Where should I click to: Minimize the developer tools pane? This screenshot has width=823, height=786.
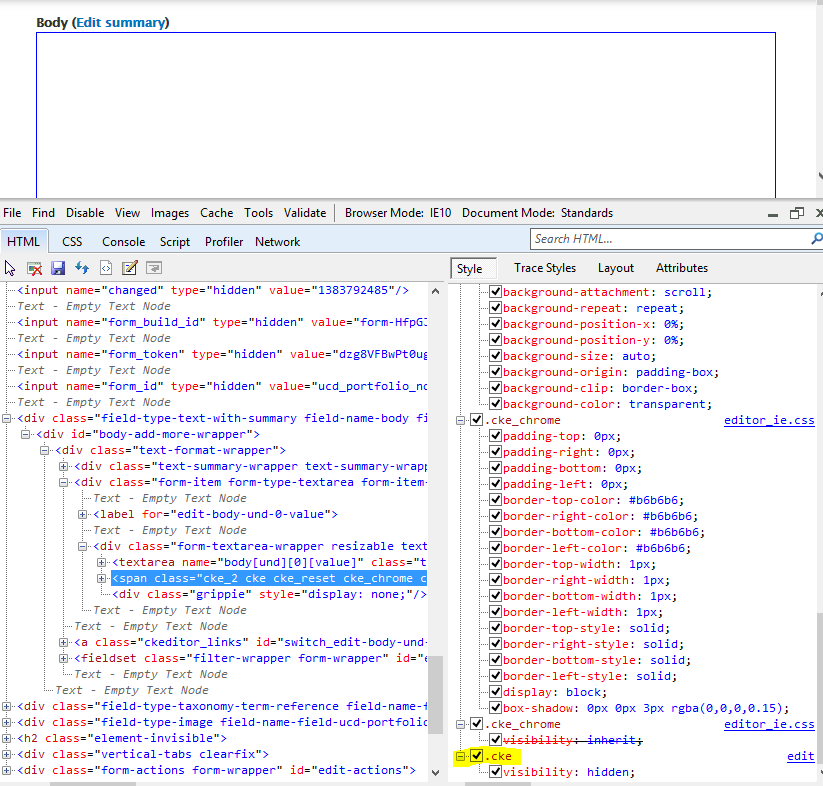773,214
